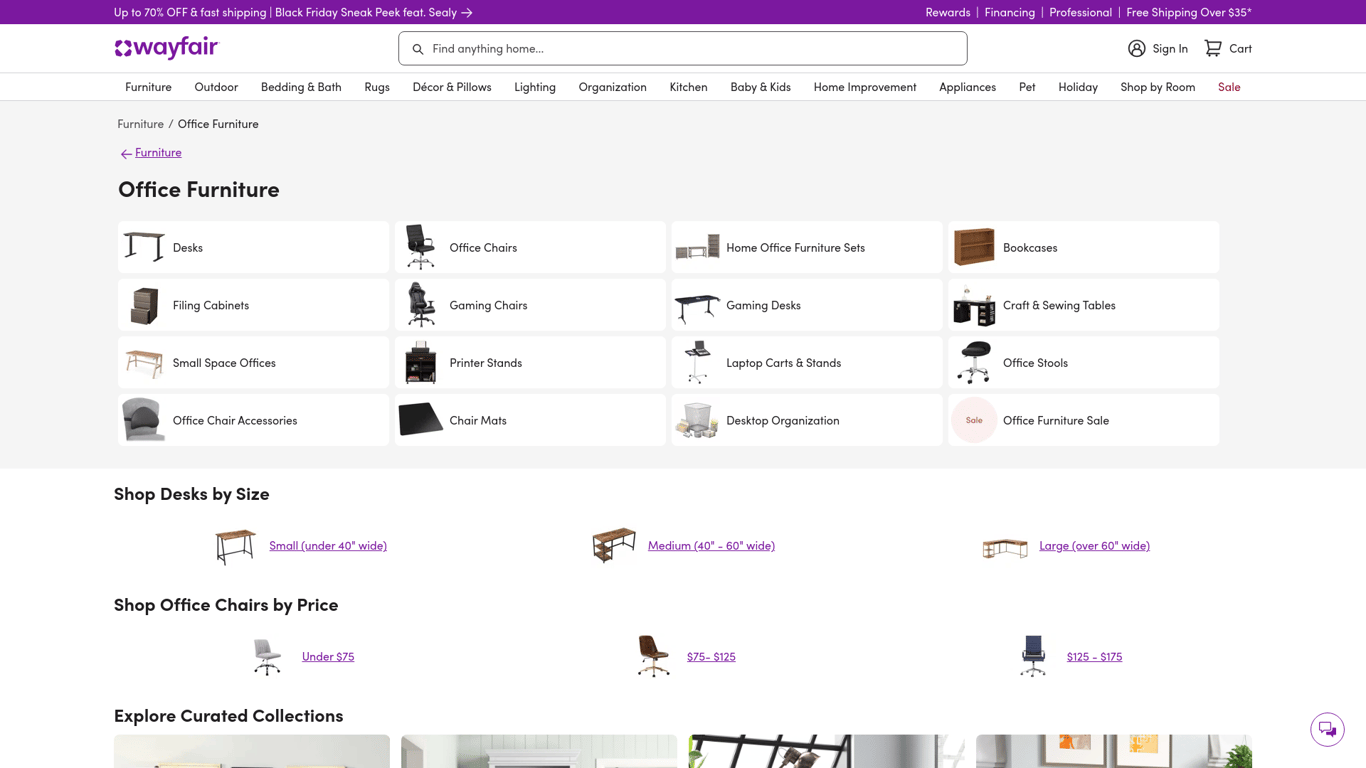Click the Wayfair logo
The image size is (1366, 768).
[x=166, y=48]
